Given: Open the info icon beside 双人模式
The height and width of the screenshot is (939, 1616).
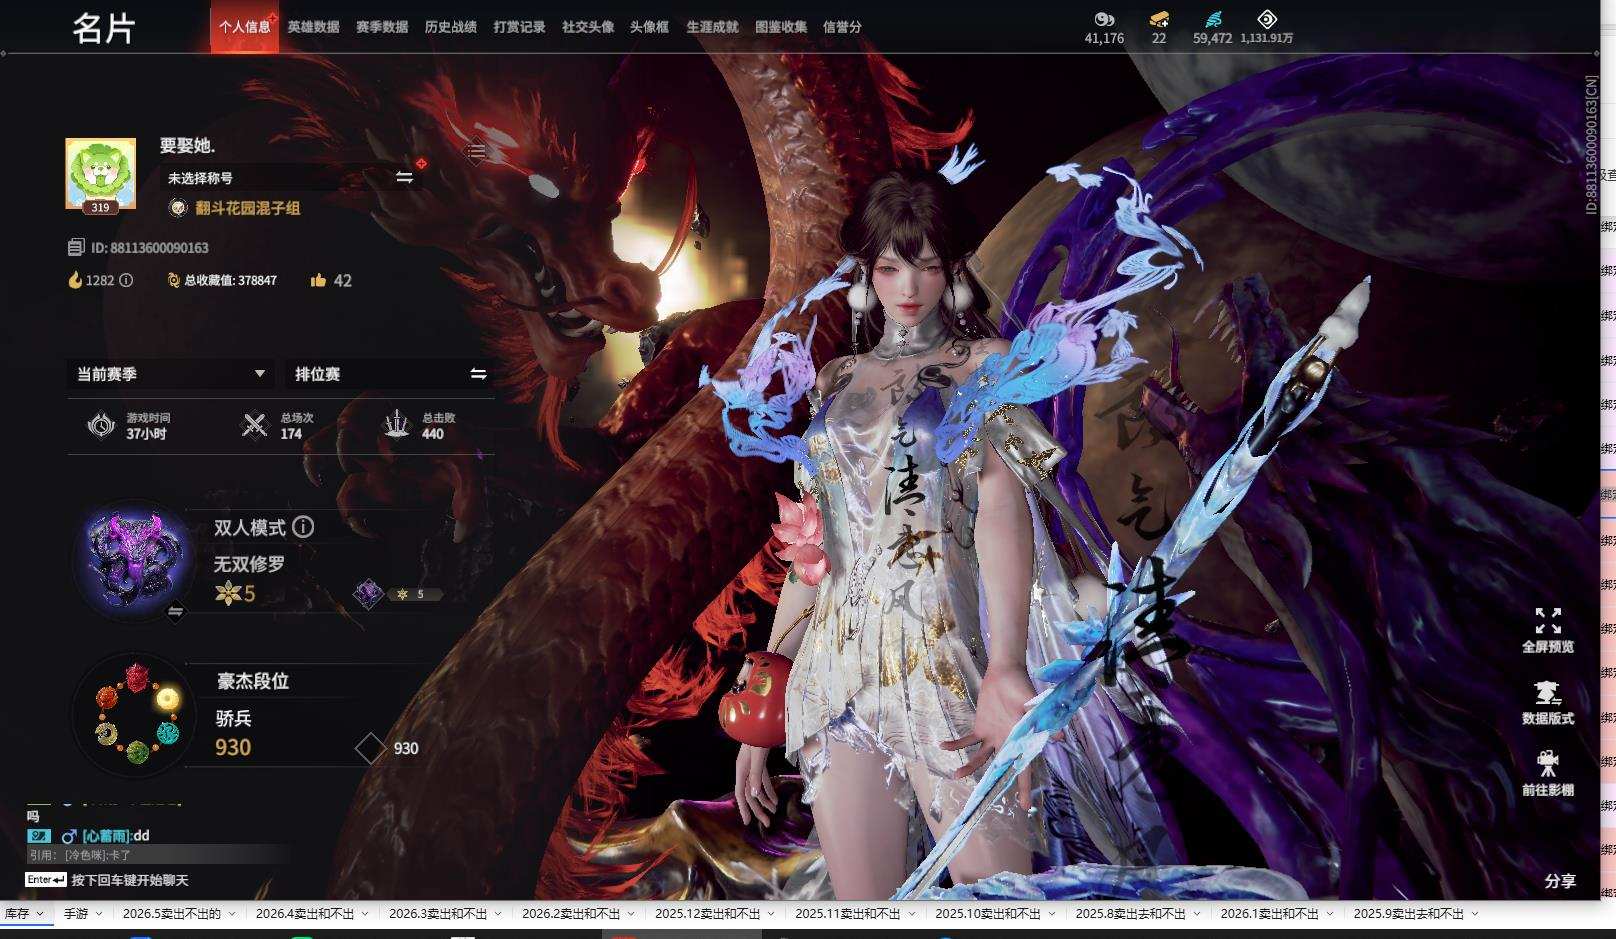Looking at the screenshot, I should tap(303, 527).
